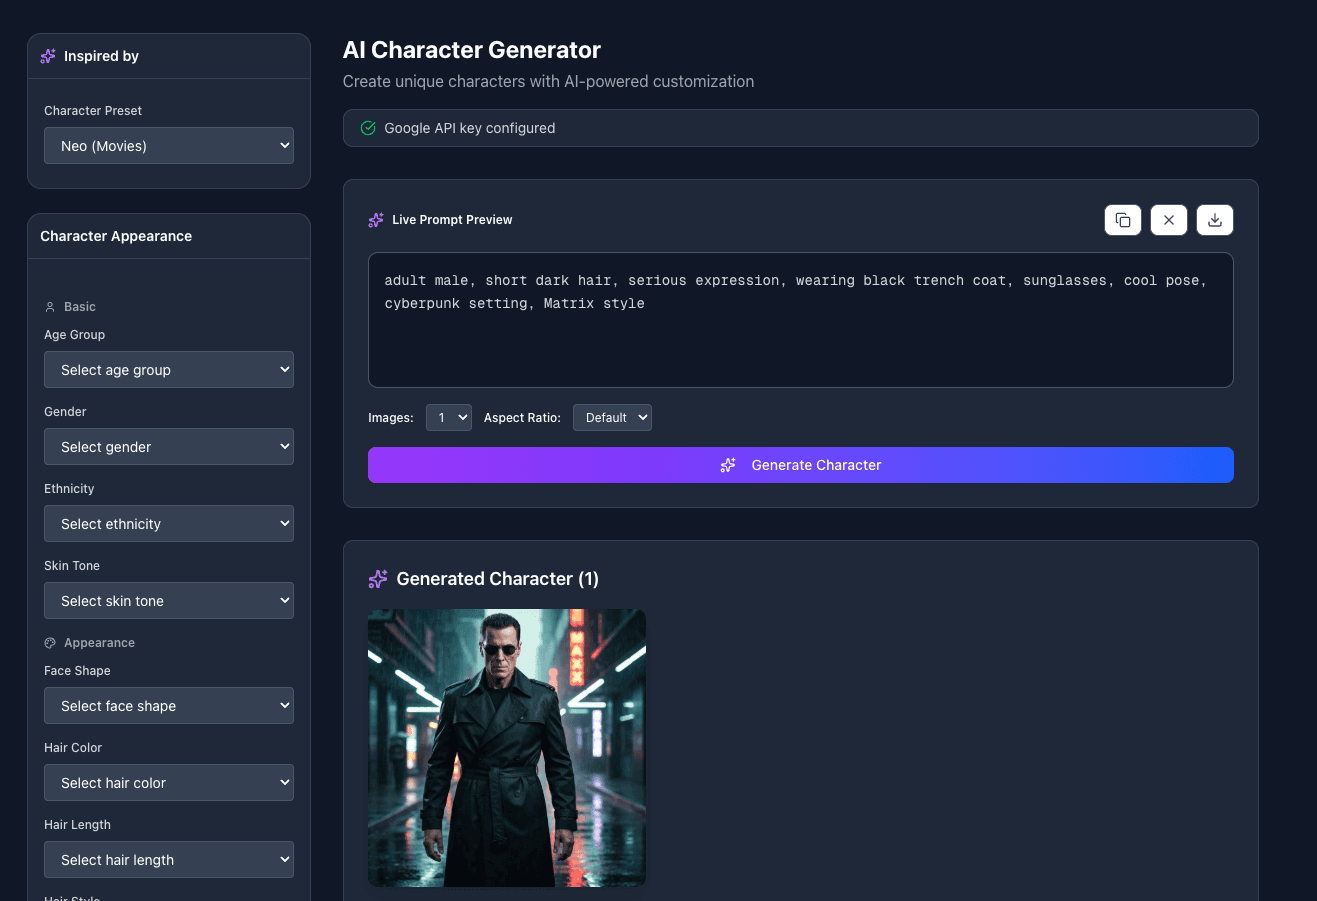The height and width of the screenshot is (901, 1317).
Task: Click the Generate Character button
Action: click(x=801, y=465)
